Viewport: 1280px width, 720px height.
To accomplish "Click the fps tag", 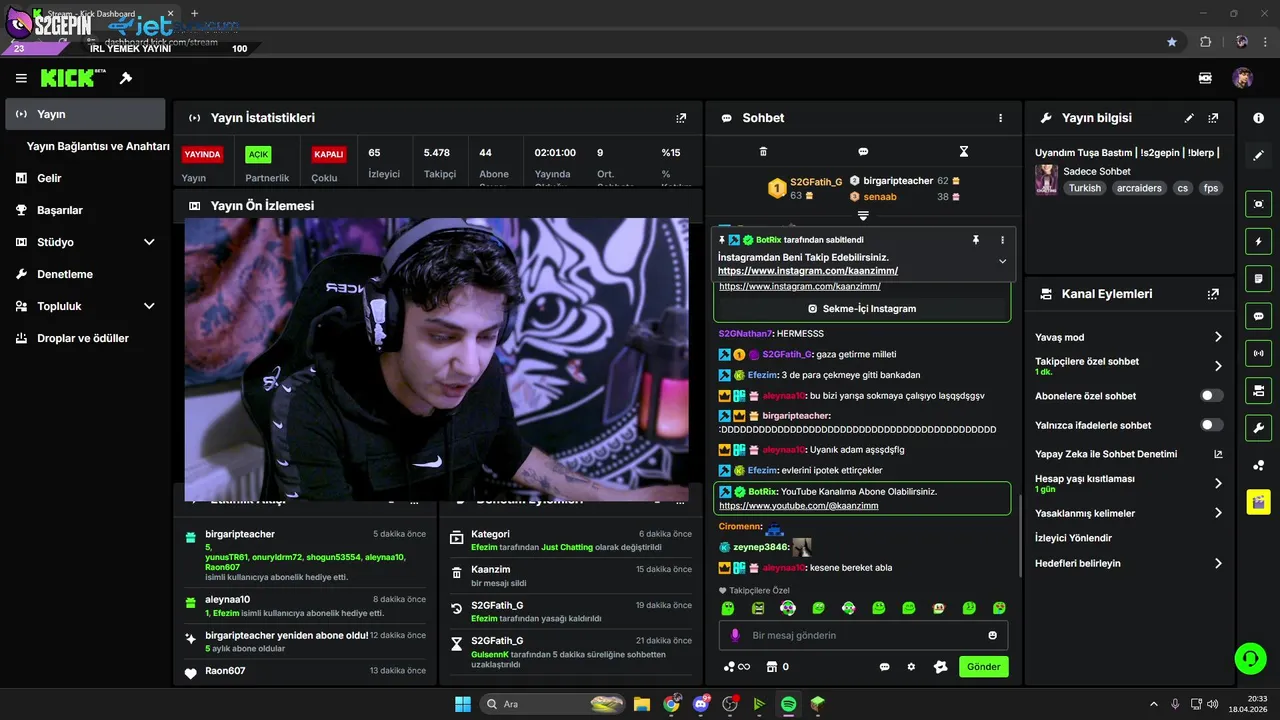I will [x=1211, y=188].
